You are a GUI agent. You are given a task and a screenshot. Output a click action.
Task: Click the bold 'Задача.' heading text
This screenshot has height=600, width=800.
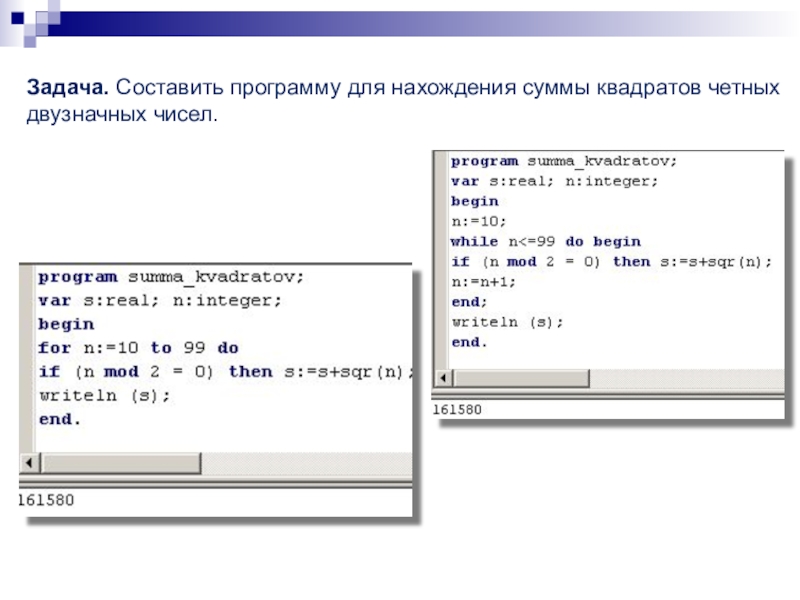tap(67, 88)
